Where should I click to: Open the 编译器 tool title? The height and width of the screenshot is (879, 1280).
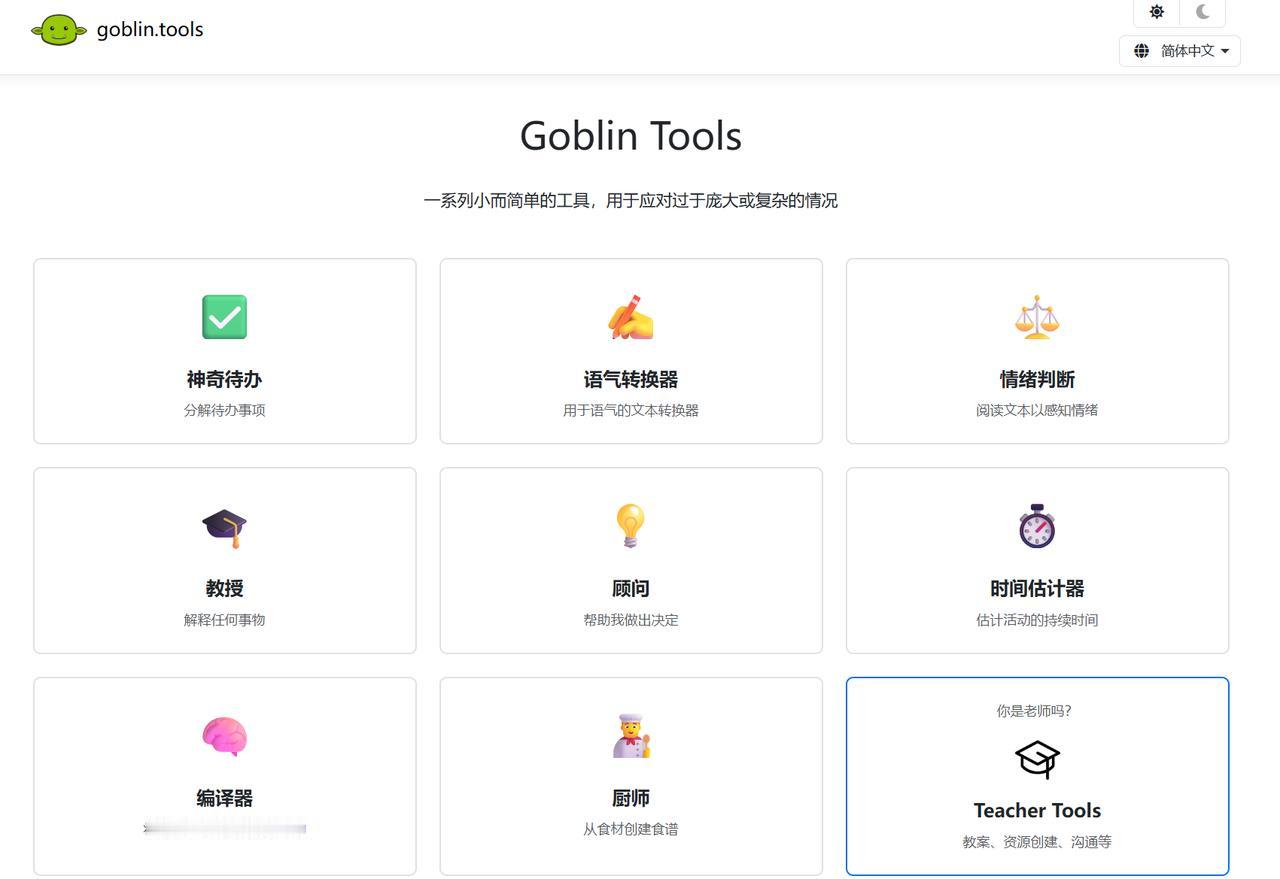224,798
